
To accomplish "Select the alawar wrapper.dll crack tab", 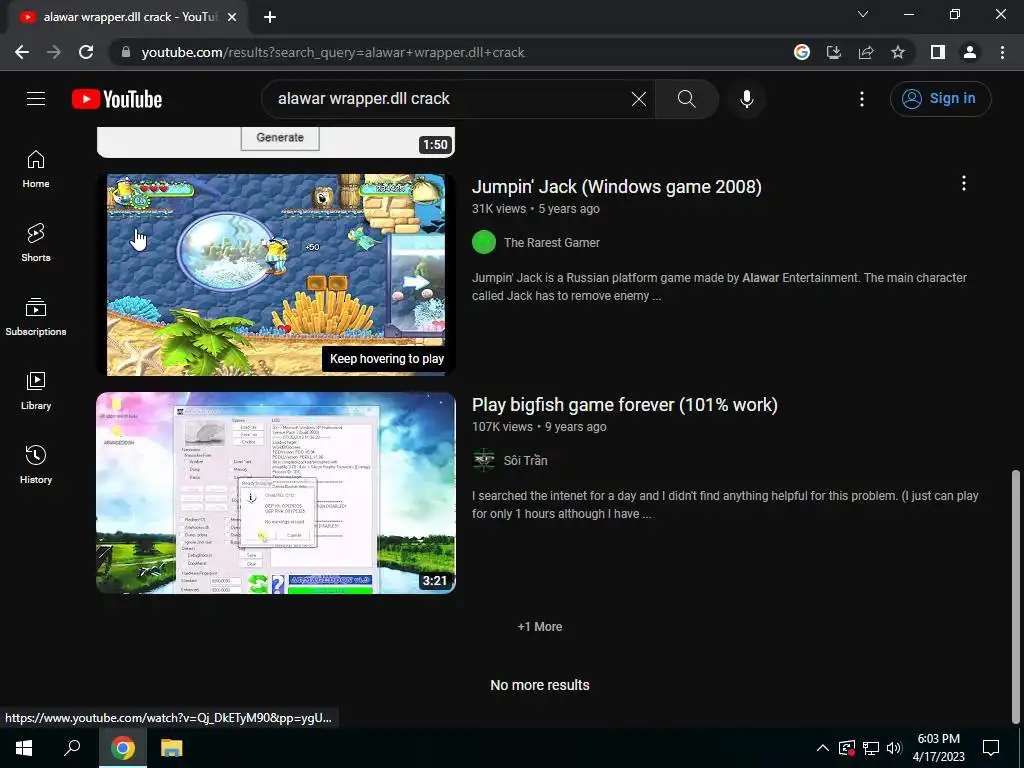I will point(128,17).
